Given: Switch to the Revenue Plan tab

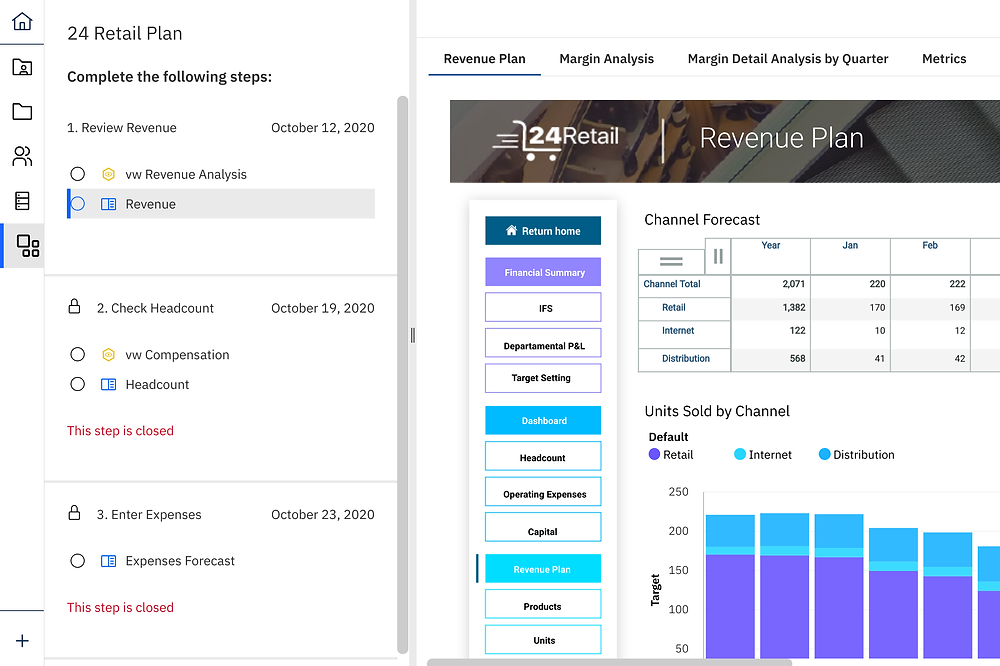Looking at the screenshot, I should pyautogui.click(x=485, y=59).
